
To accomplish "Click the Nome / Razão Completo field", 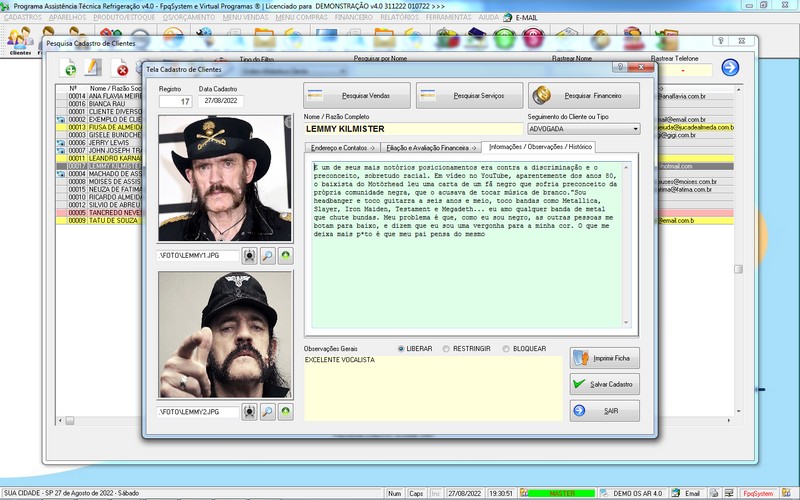I will pos(412,129).
